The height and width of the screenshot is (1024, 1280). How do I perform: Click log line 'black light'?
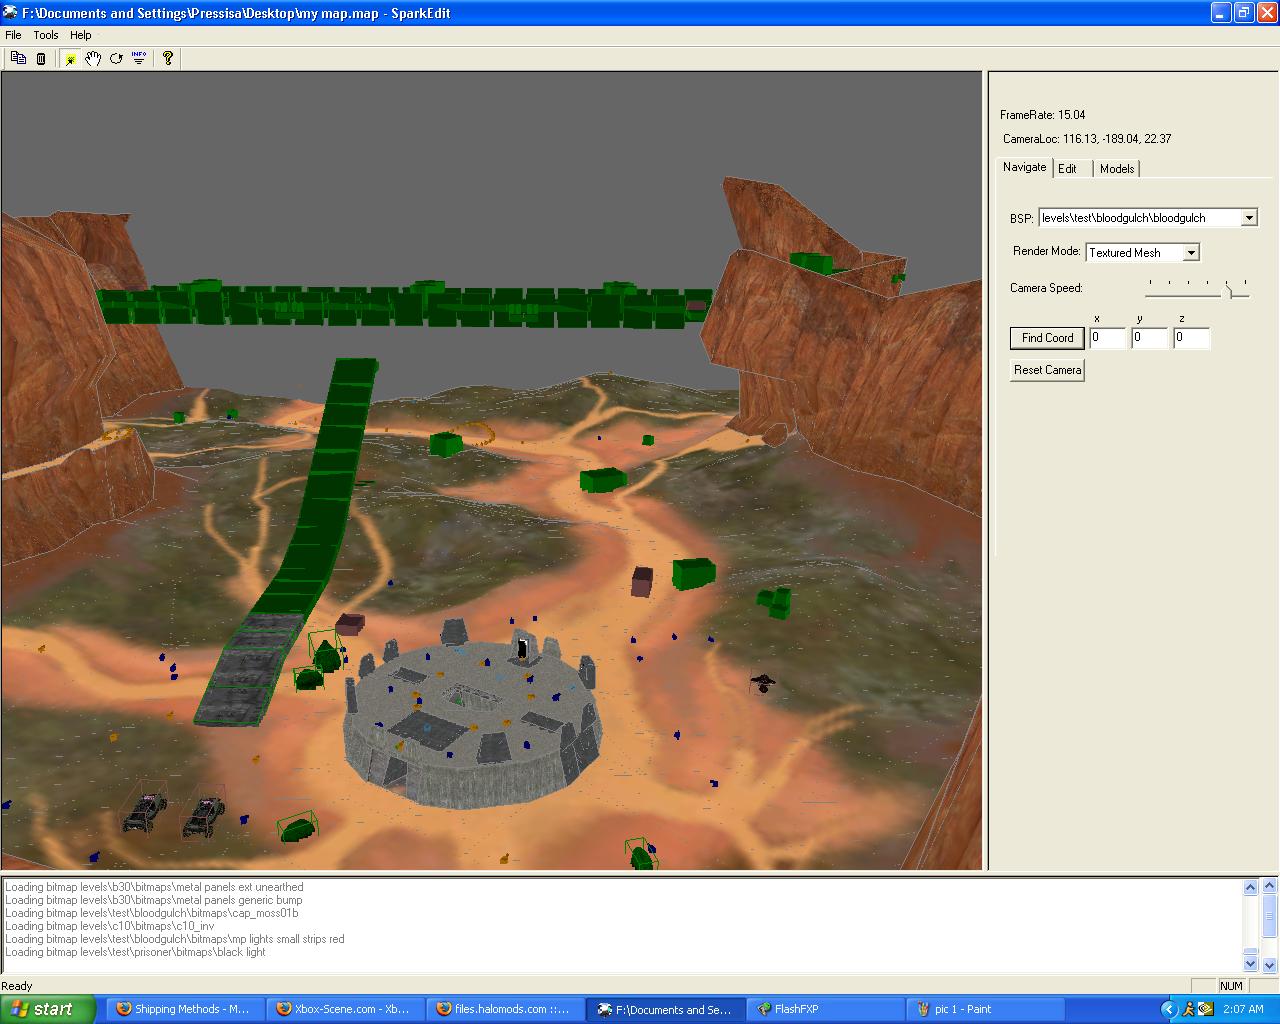[135, 952]
